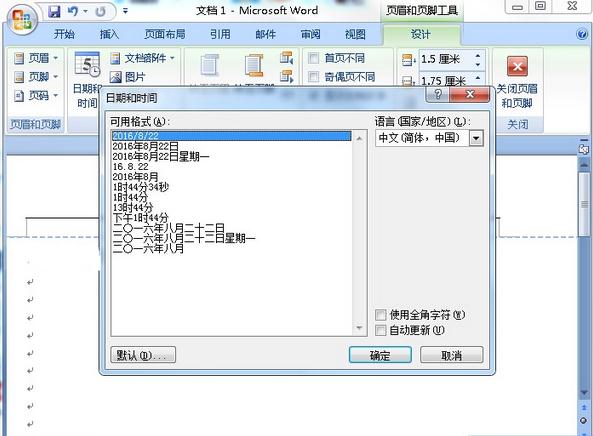Click previous section navigation icon
This screenshot has width=593, height=436.
[x=287, y=58]
